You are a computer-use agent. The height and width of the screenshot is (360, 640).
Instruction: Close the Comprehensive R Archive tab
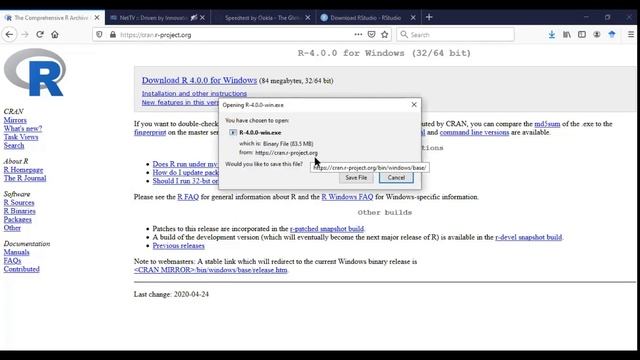pos(97,18)
